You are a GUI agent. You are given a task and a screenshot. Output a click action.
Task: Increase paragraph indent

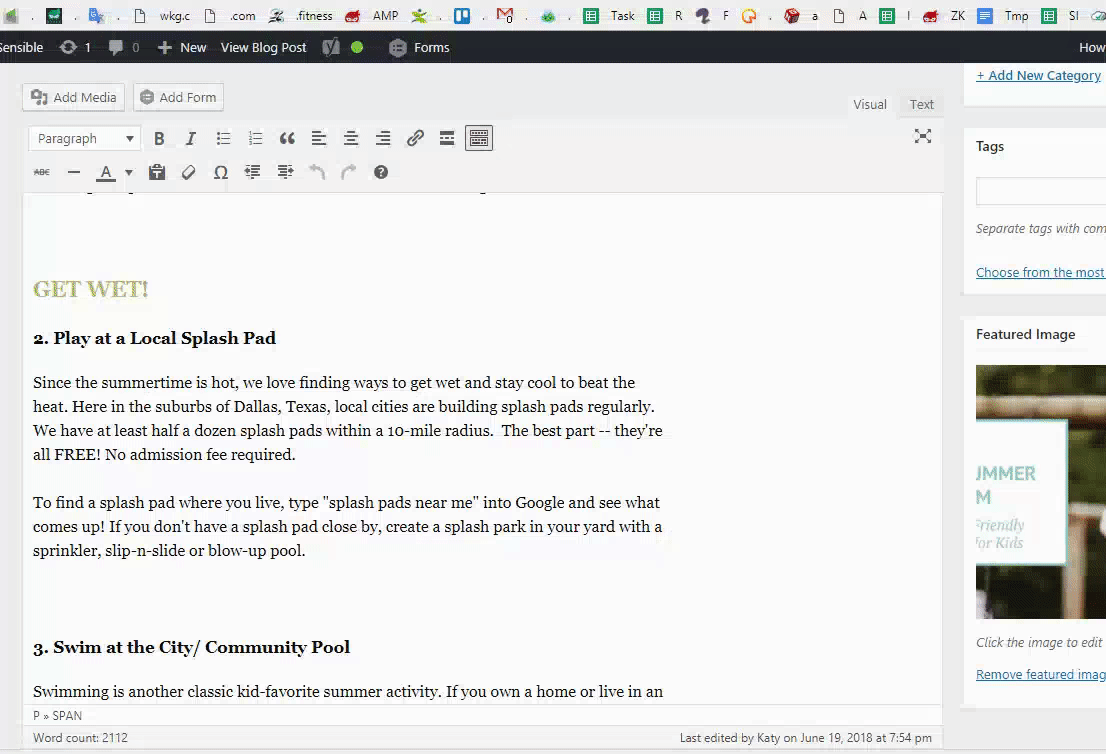tap(285, 172)
